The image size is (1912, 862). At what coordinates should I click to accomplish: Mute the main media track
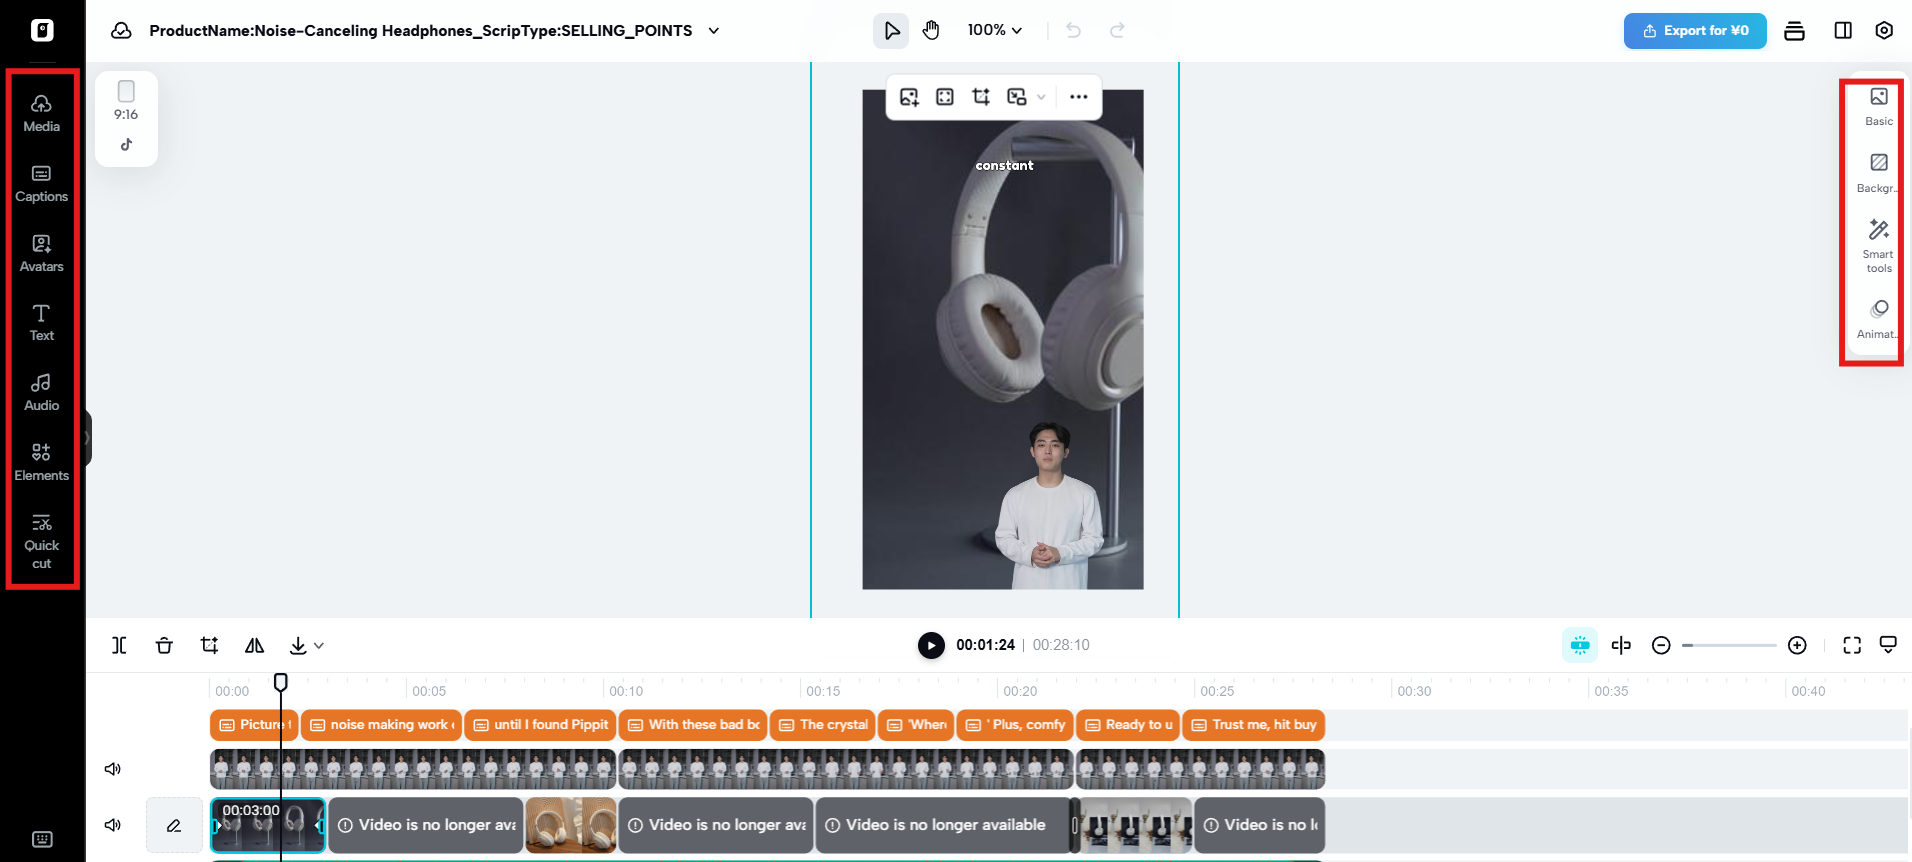(x=113, y=825)
